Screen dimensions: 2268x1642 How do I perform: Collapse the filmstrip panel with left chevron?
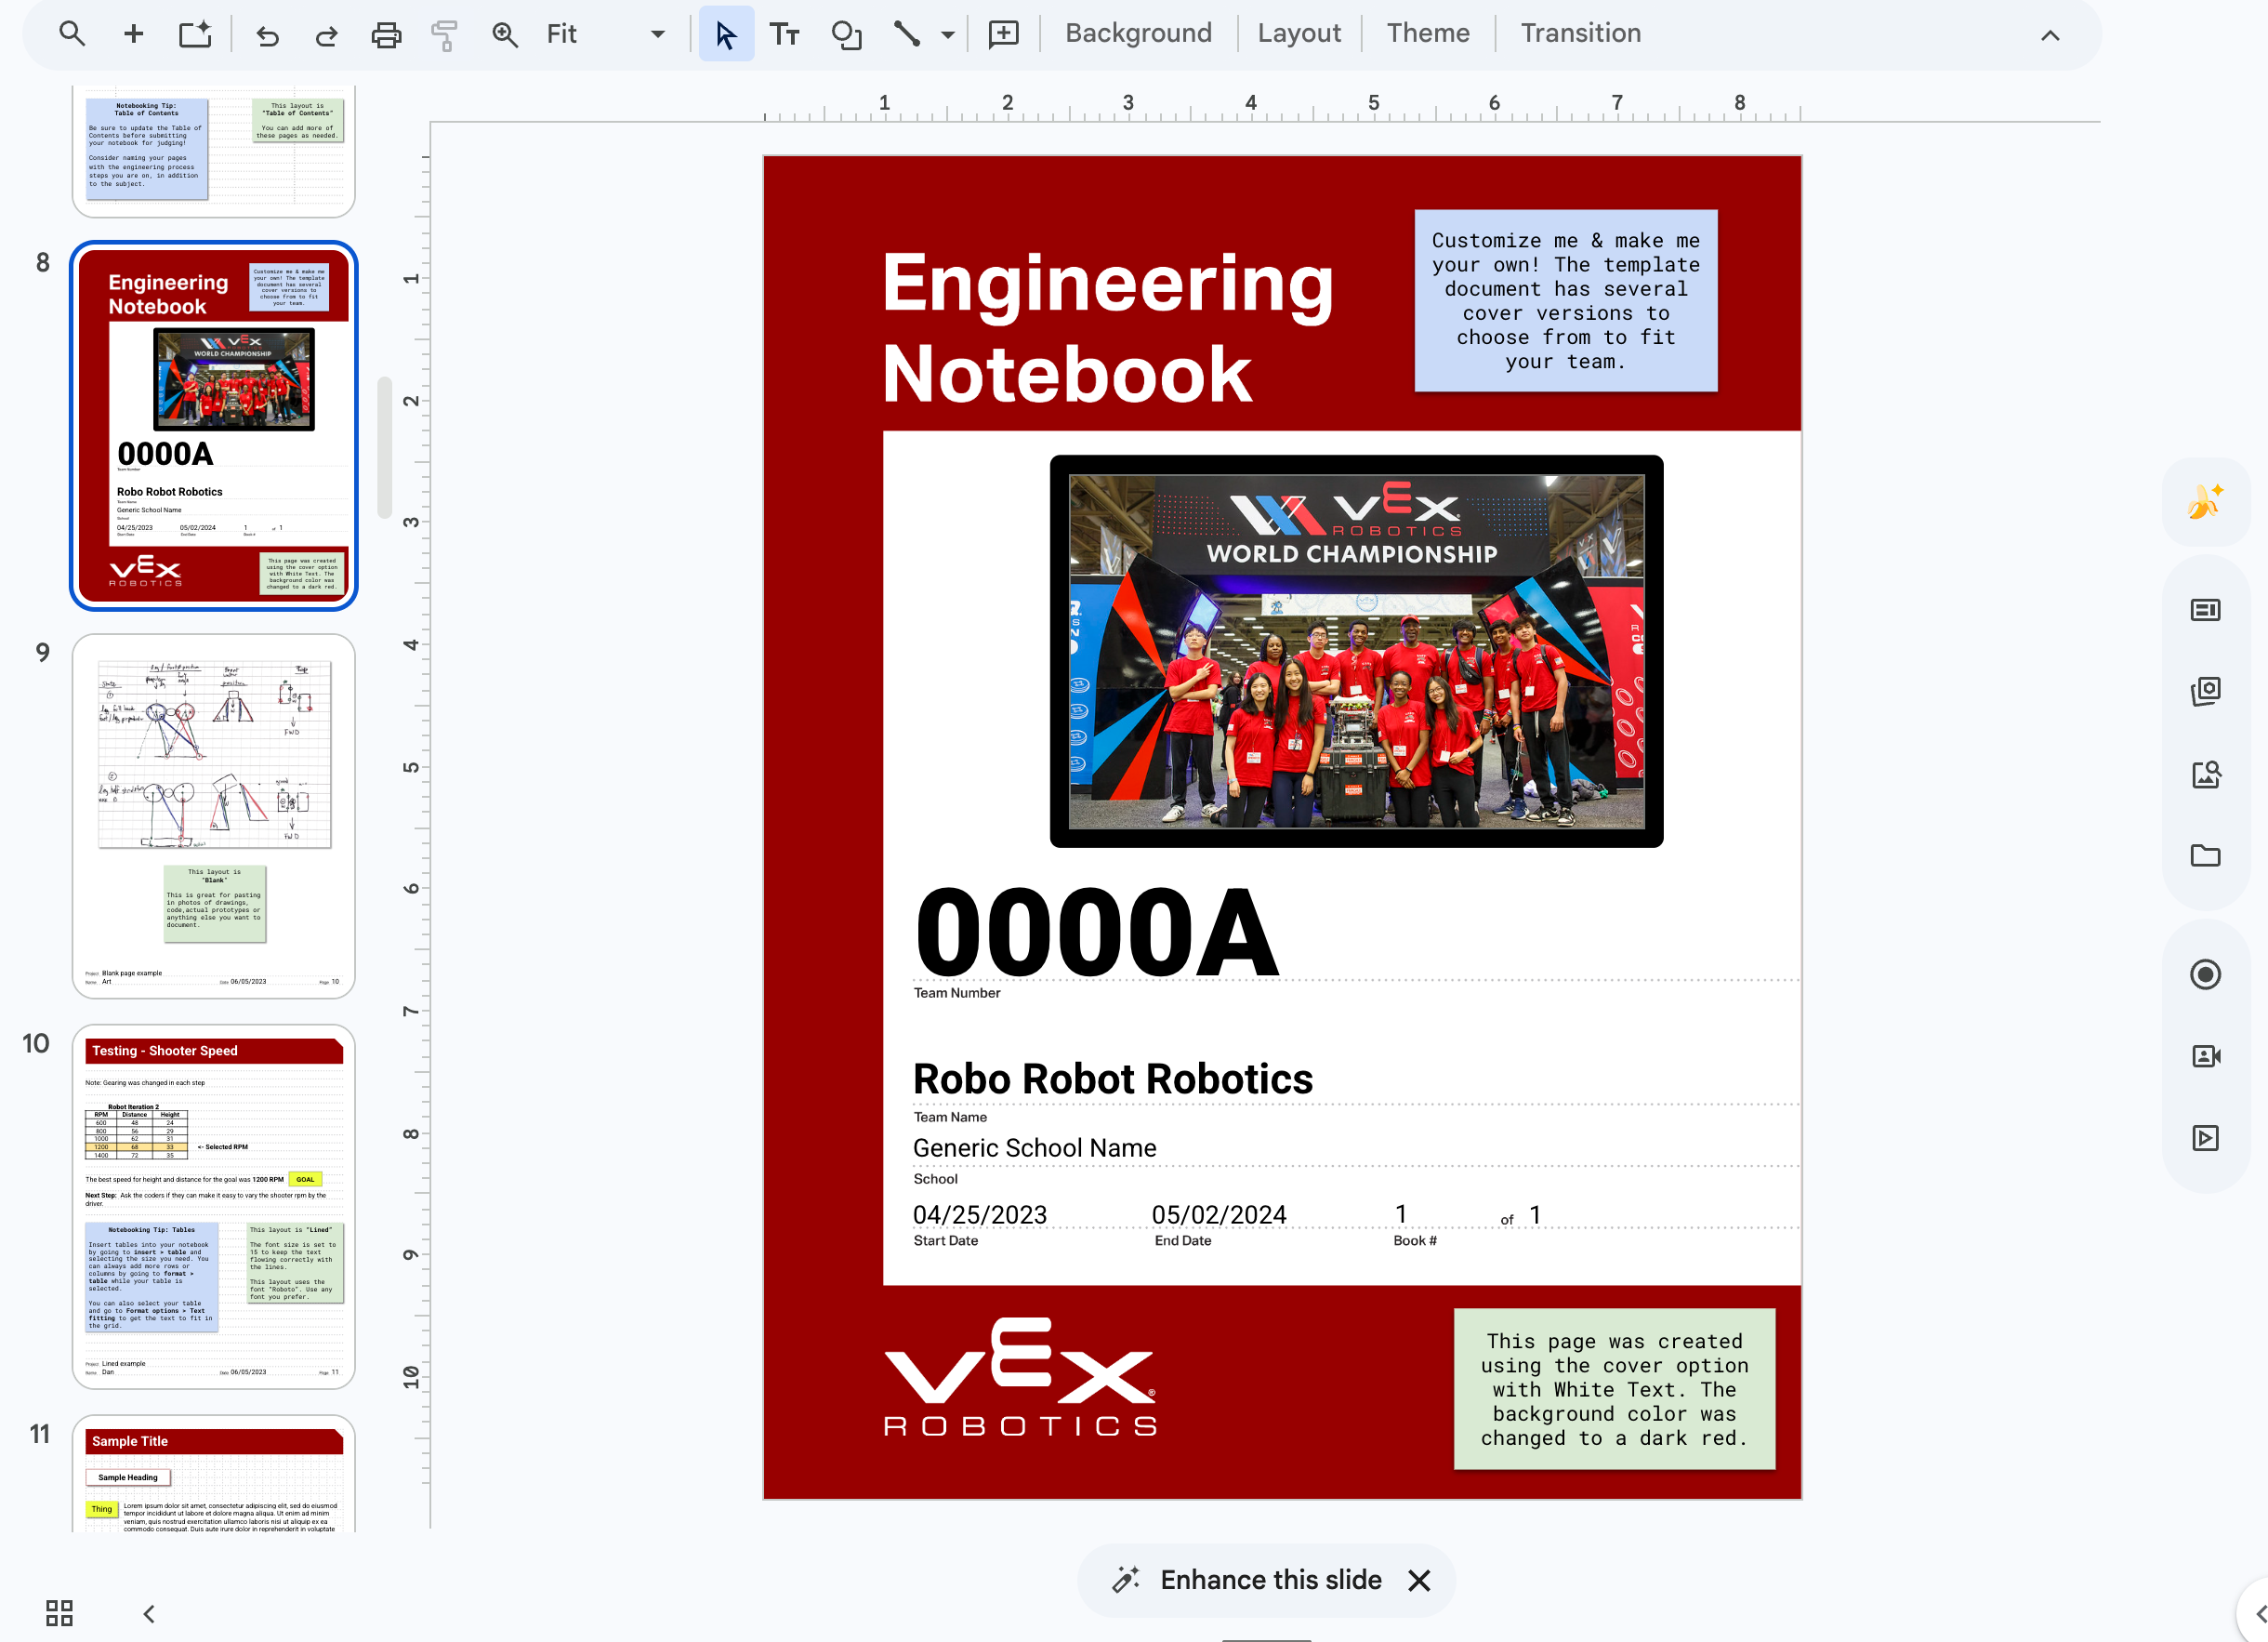149,1613
